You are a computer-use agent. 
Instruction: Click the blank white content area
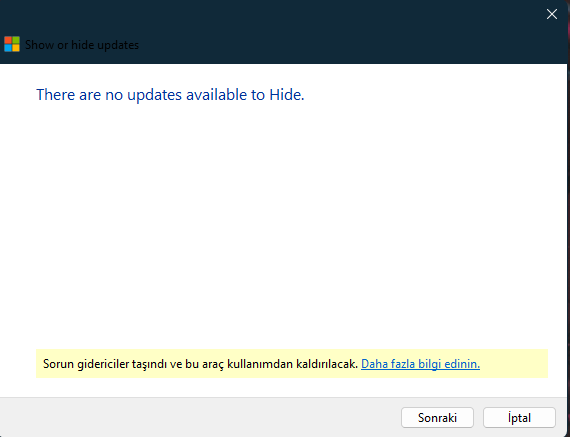(x=284, y=218)
